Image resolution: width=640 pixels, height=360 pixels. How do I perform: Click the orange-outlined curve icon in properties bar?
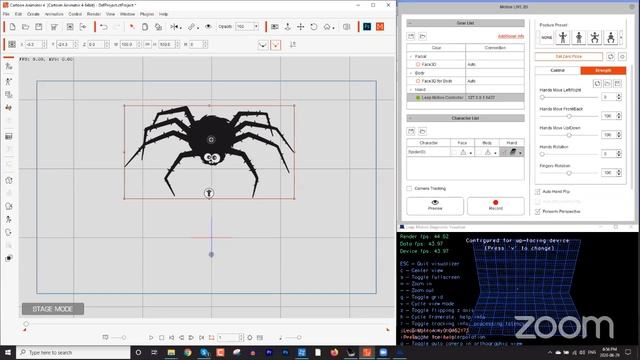coord(276,44)
